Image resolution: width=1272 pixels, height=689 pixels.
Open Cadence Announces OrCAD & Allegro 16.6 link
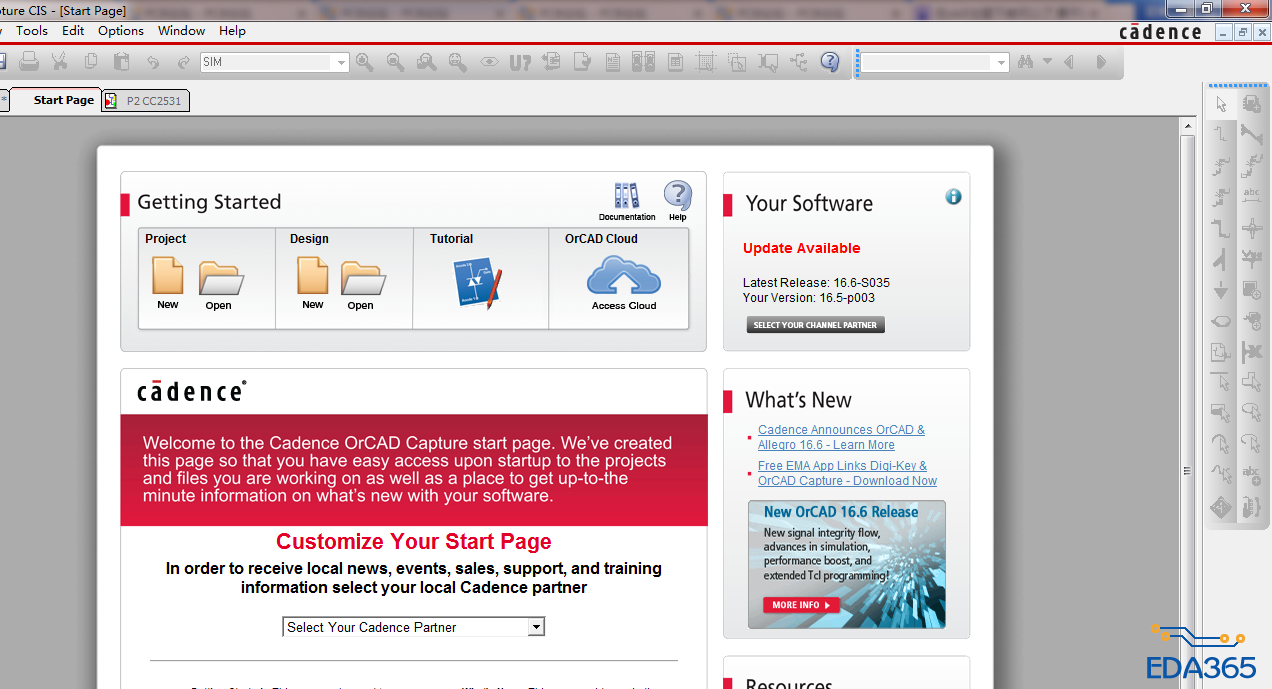(x=841, y=437)
